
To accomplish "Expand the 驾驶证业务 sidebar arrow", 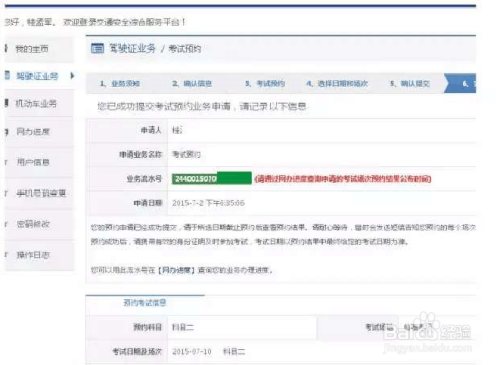I will pyautogui.click(x=72, y=76).
